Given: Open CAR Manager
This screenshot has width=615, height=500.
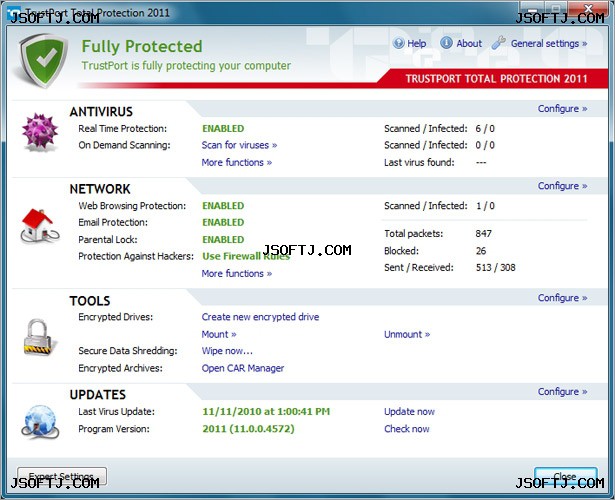Looking at the screenshot, I should point(243,368).
